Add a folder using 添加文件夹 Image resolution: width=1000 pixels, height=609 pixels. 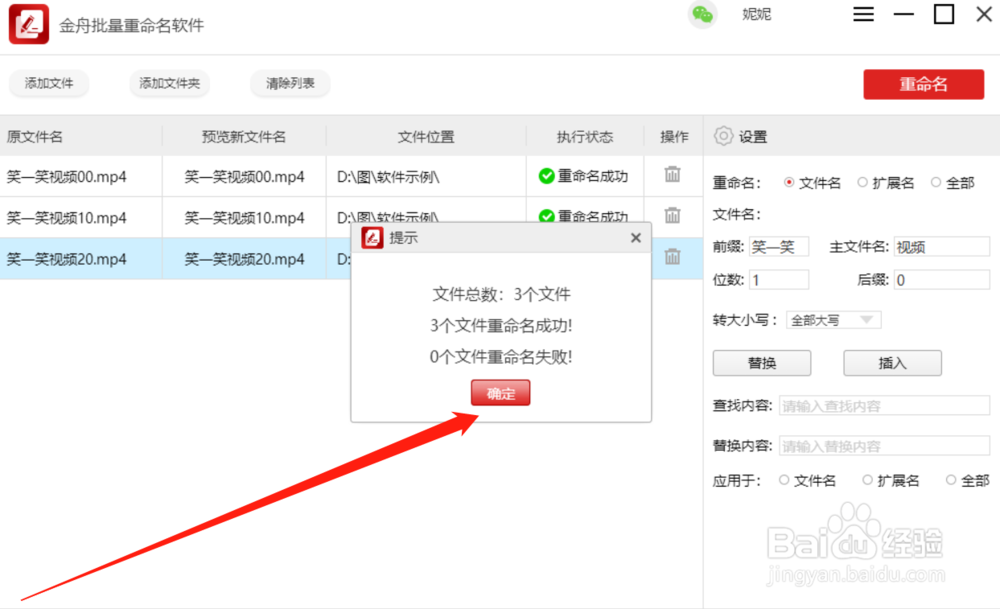click(169, 84)
